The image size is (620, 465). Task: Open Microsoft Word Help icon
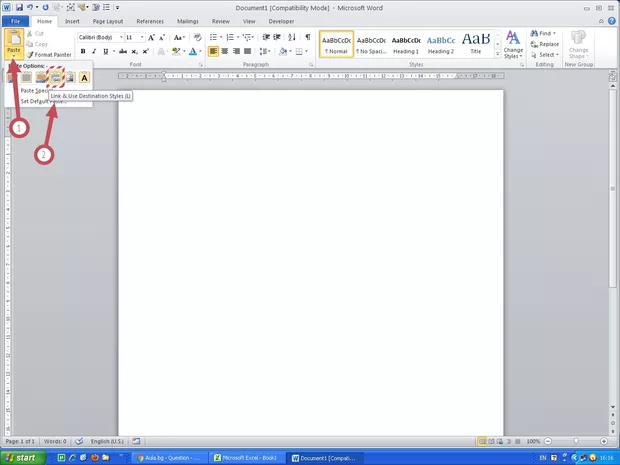pos(611,21)
